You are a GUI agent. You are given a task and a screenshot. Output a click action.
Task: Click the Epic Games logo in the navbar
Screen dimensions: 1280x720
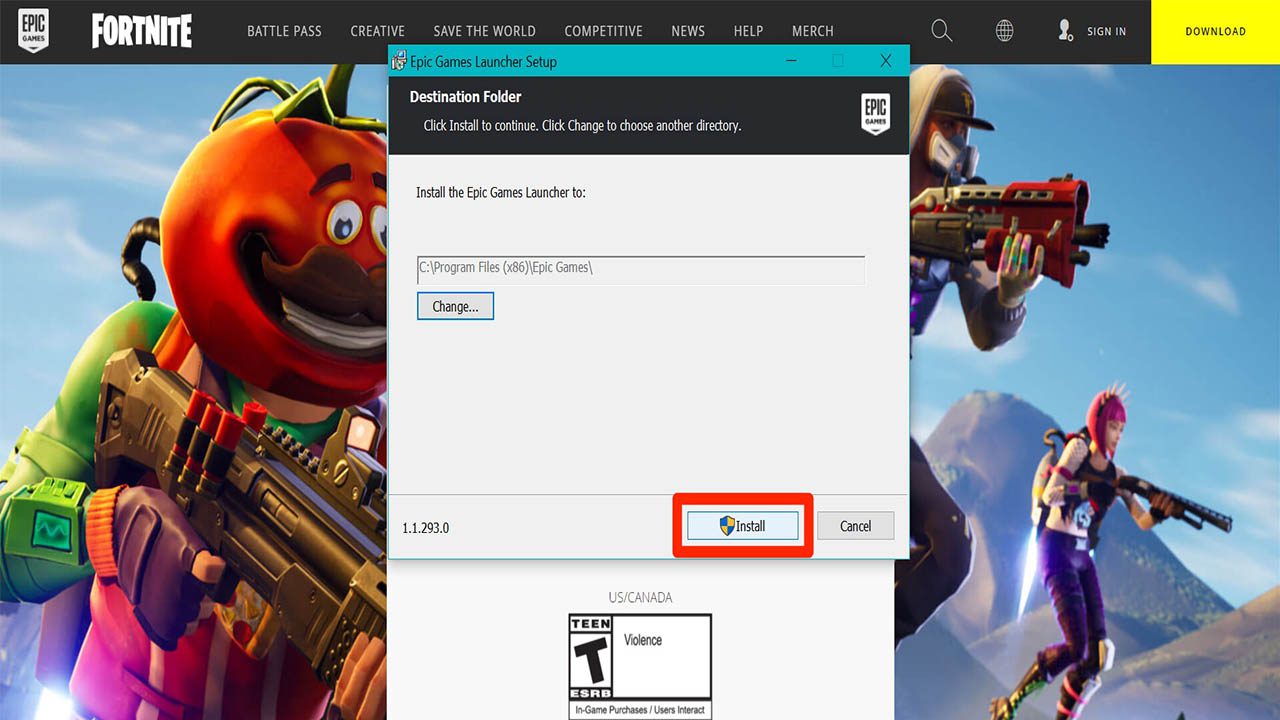tap(32, 31)
